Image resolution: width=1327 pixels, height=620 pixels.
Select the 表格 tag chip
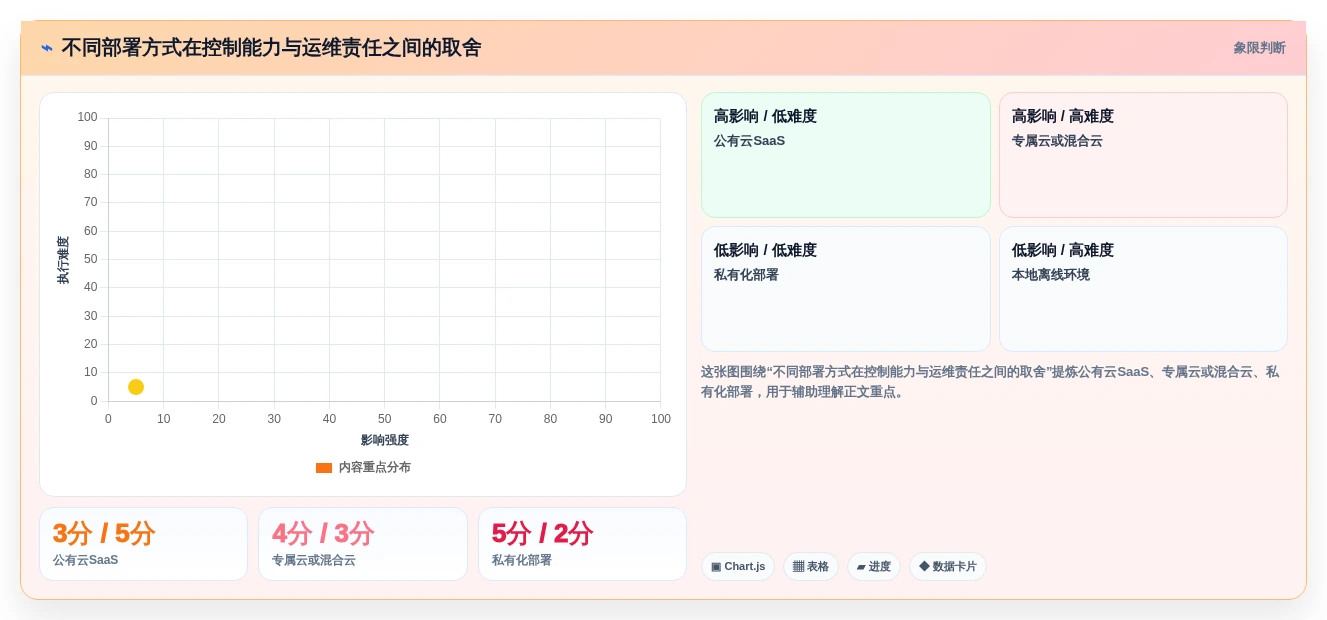pos(811,567)
